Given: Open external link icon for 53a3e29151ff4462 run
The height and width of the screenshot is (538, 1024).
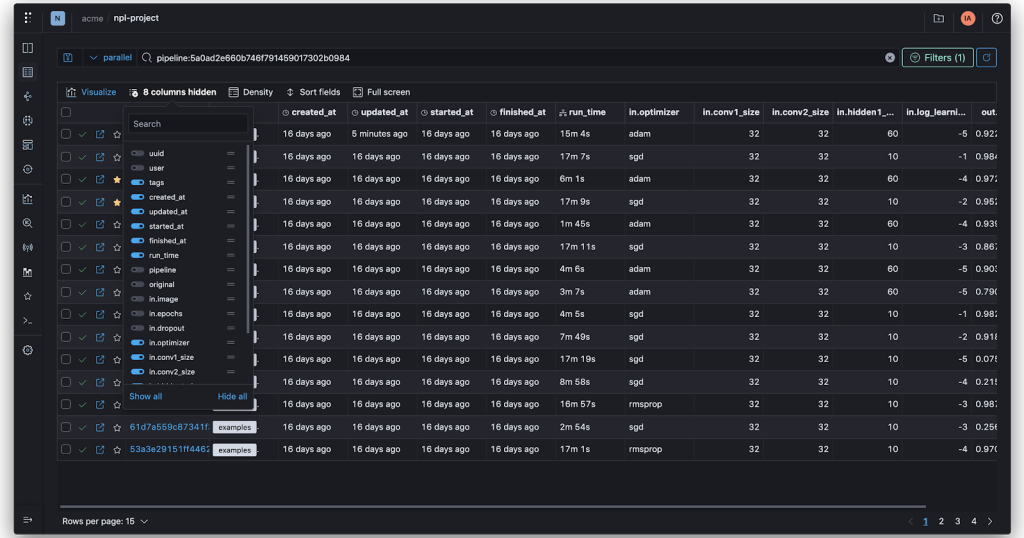Looking at the screenshot, I should pos(100,450).
